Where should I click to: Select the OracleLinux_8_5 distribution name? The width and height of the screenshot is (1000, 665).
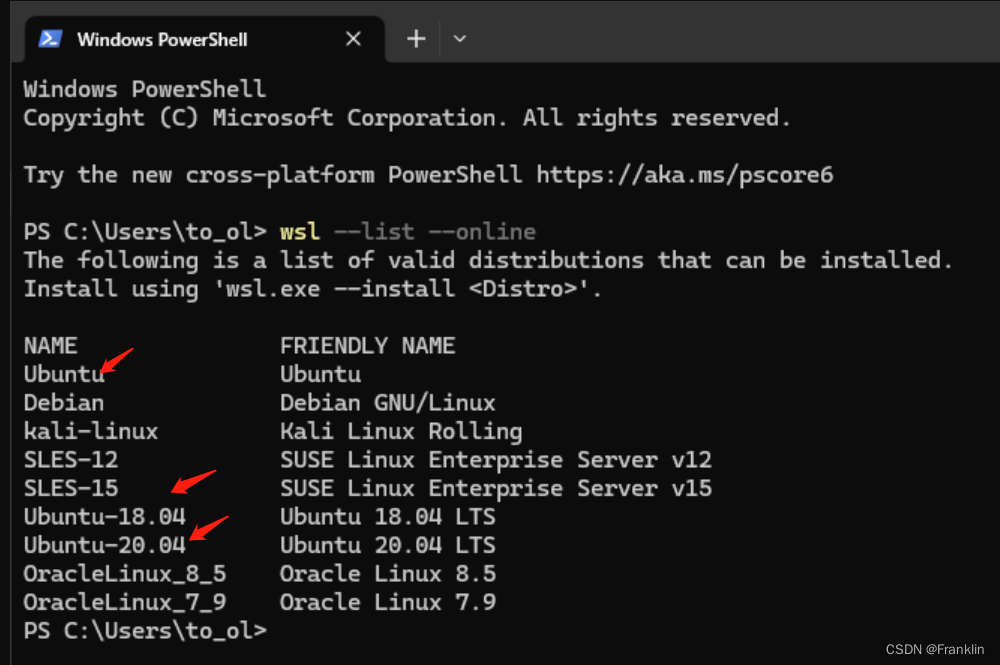[122, 573]
